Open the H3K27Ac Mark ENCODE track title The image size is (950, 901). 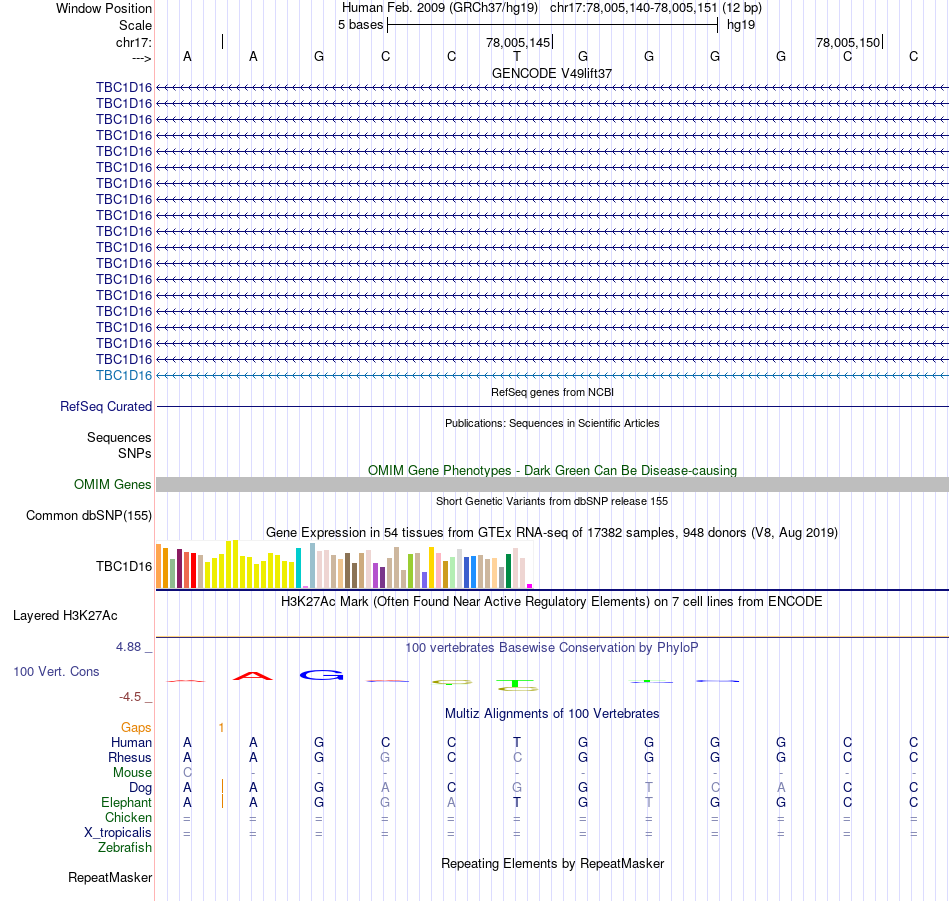click(552, 602)
